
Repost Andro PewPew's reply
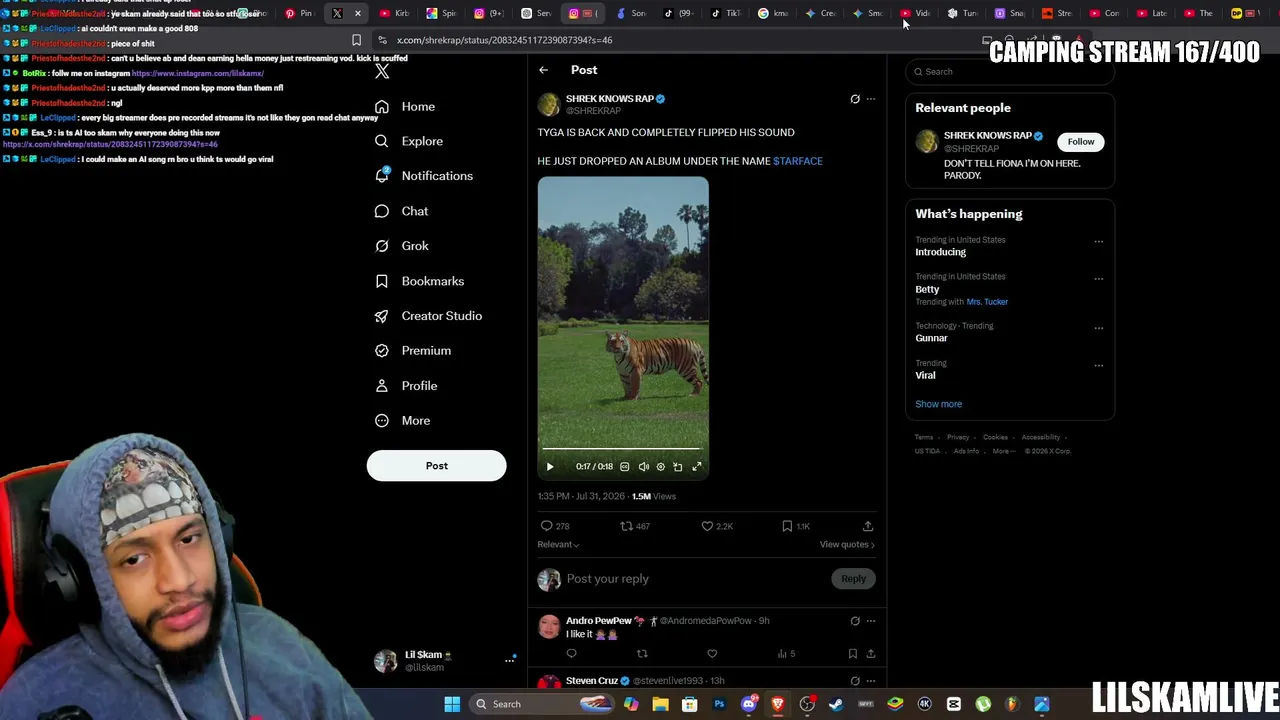[x=642, y=654]
